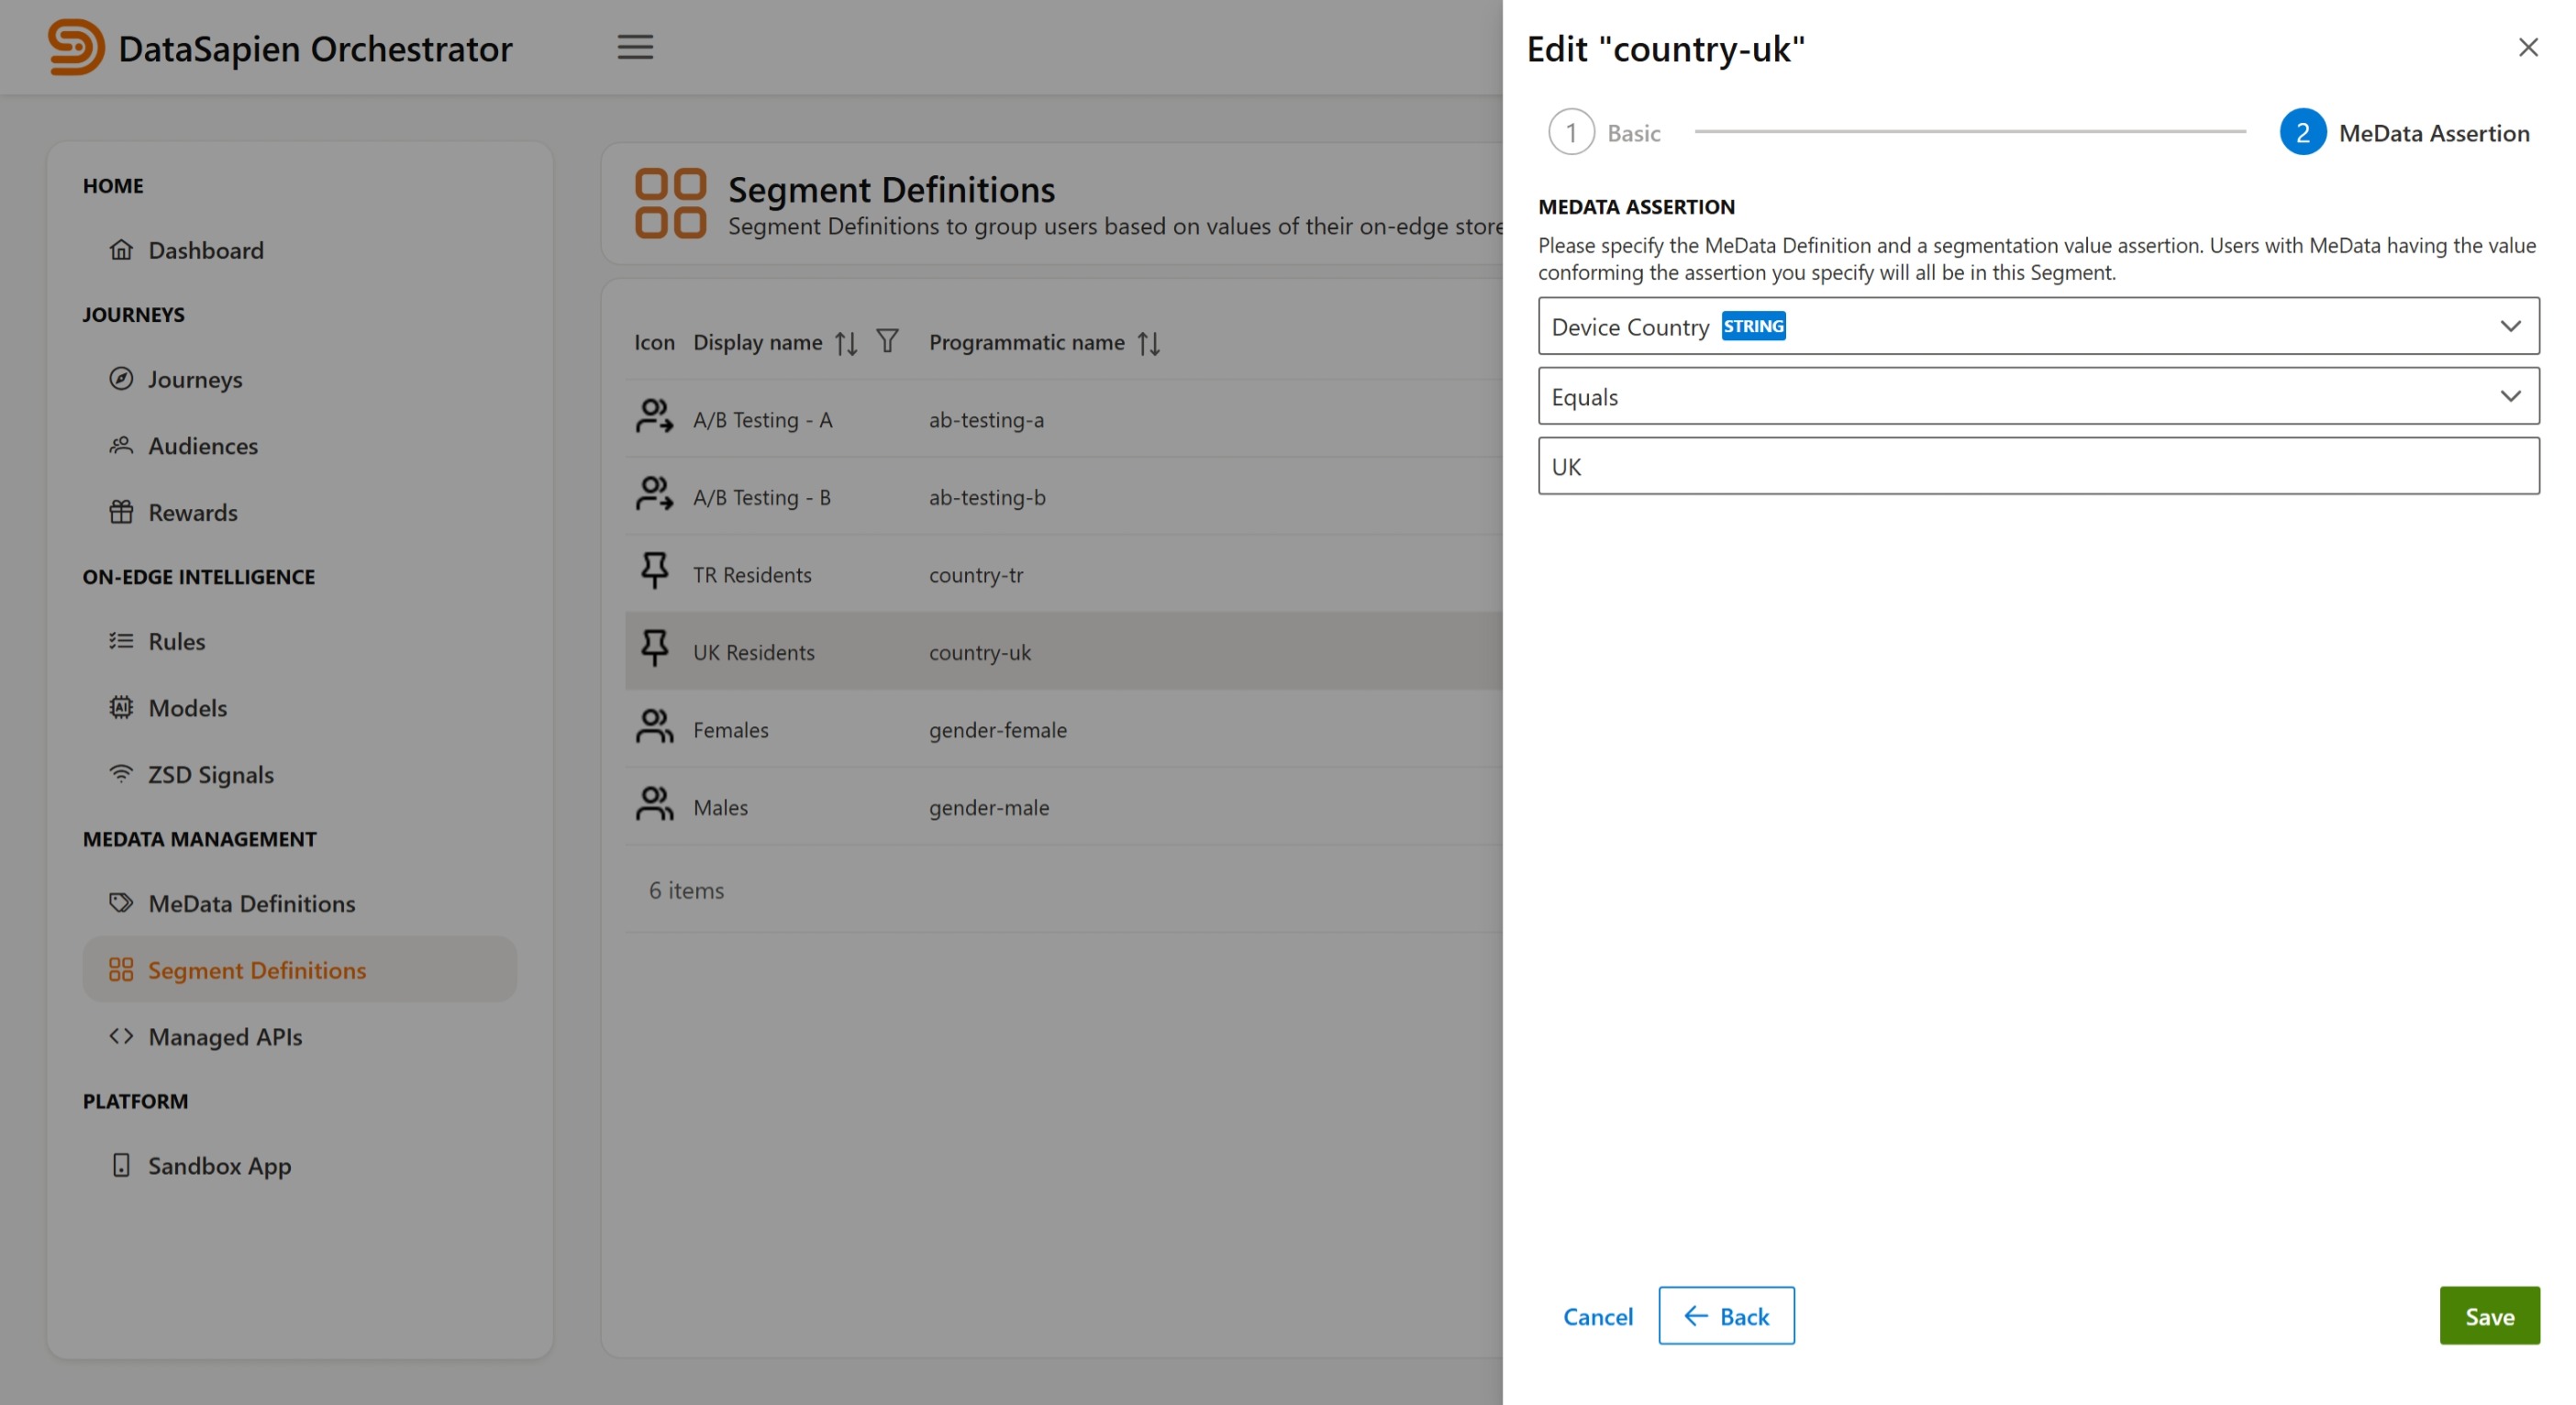Open the Dashboard from the sidebar
The height and width of the screenshot is (1405, 2576).
122,250
